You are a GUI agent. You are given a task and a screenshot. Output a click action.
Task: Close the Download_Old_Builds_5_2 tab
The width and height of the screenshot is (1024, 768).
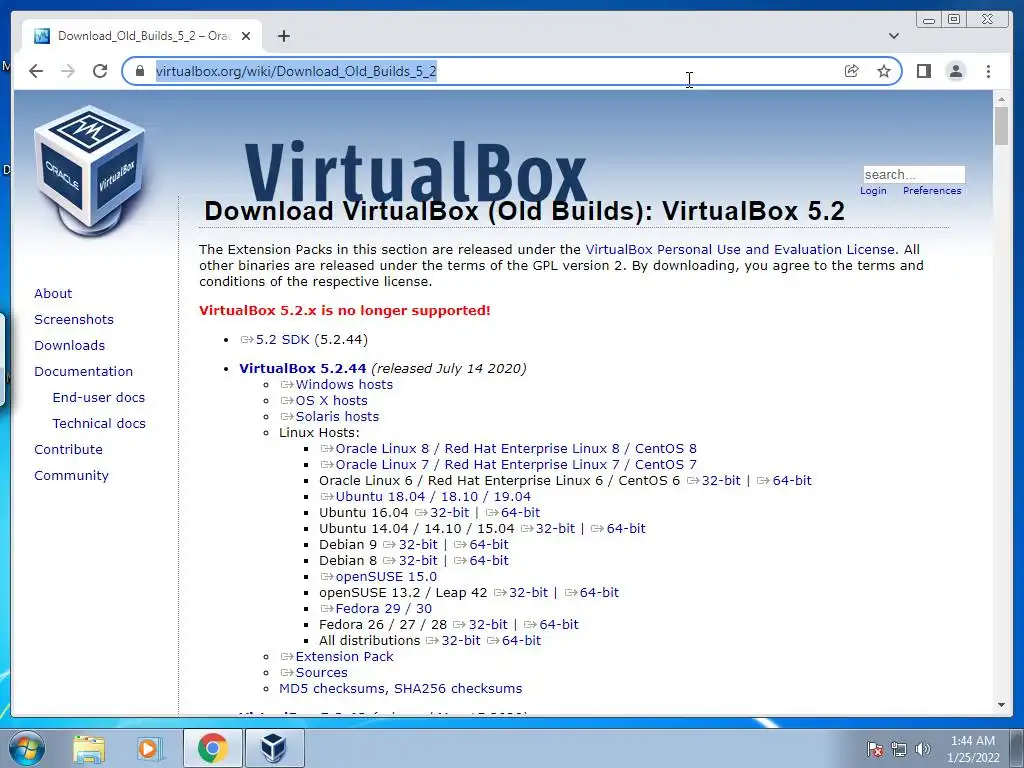coord(246,36)
